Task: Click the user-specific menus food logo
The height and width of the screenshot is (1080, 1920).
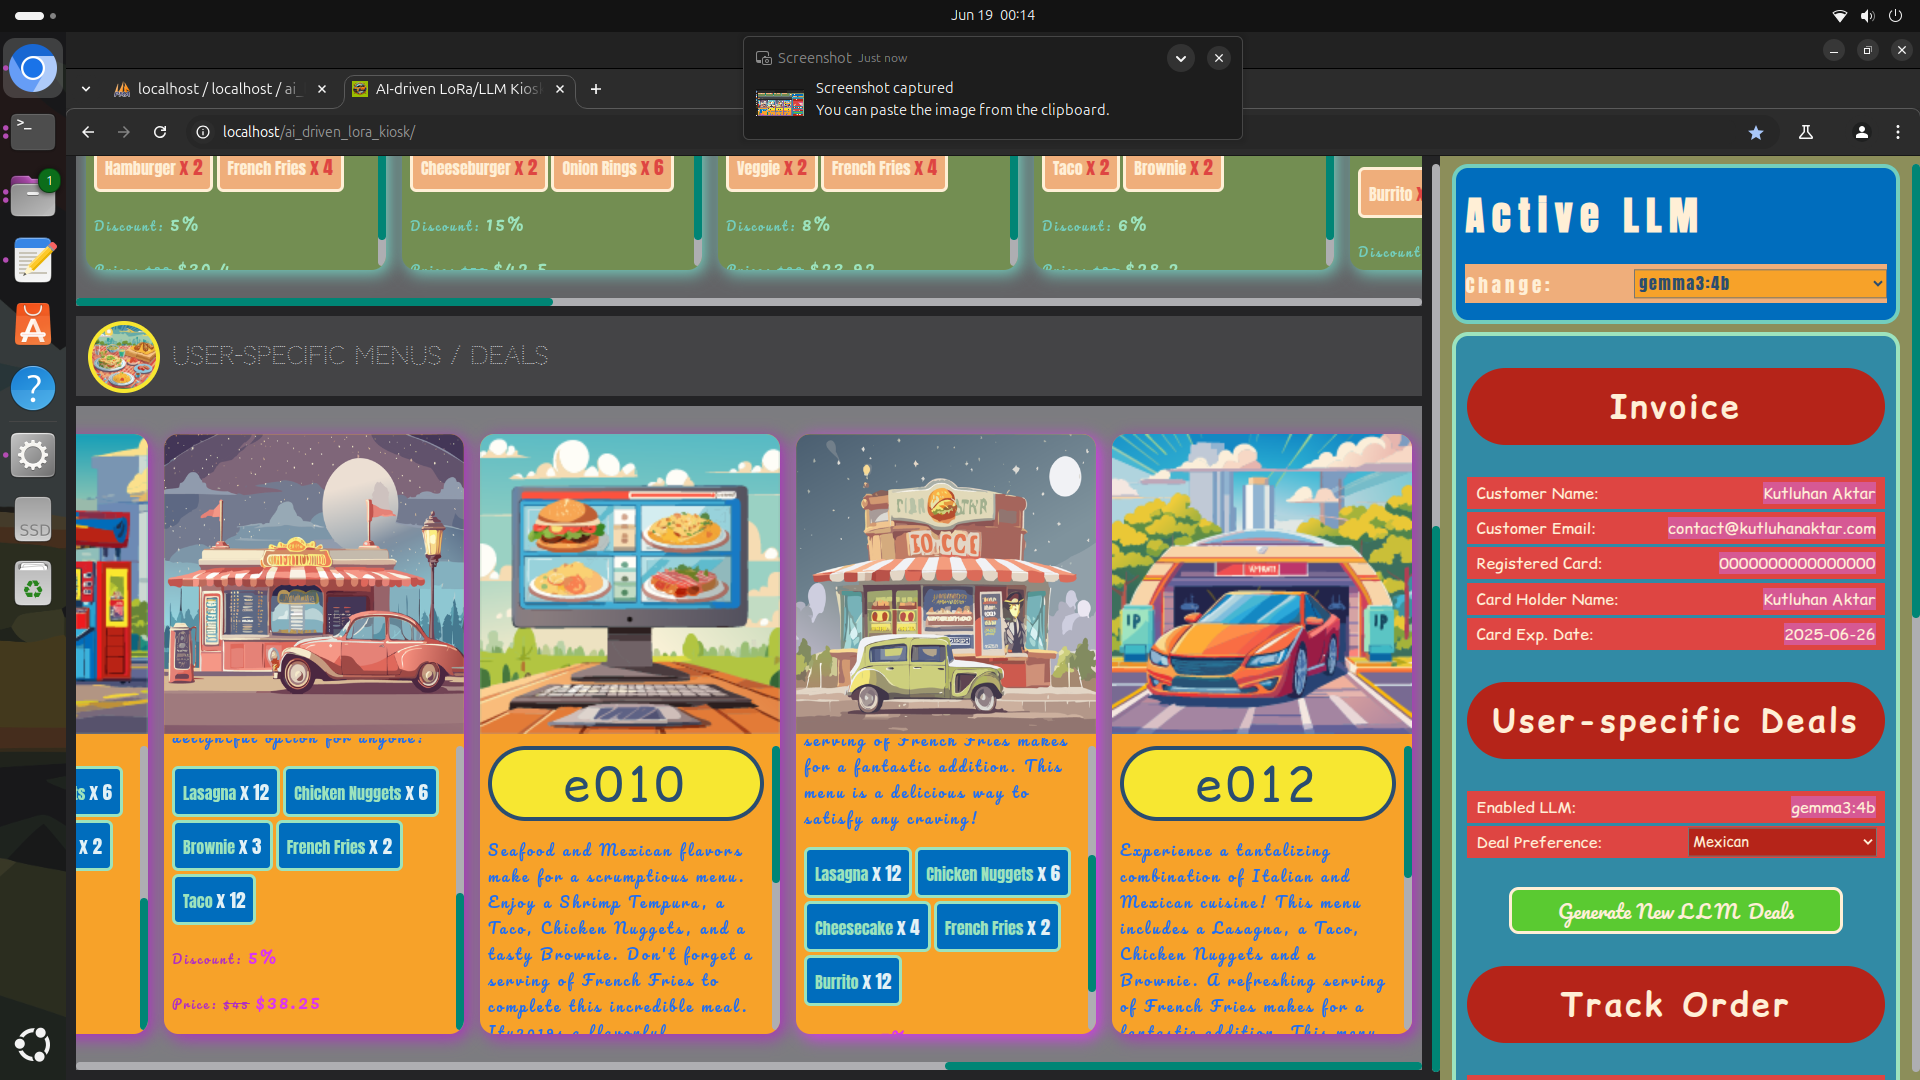Action: [124, 356]
